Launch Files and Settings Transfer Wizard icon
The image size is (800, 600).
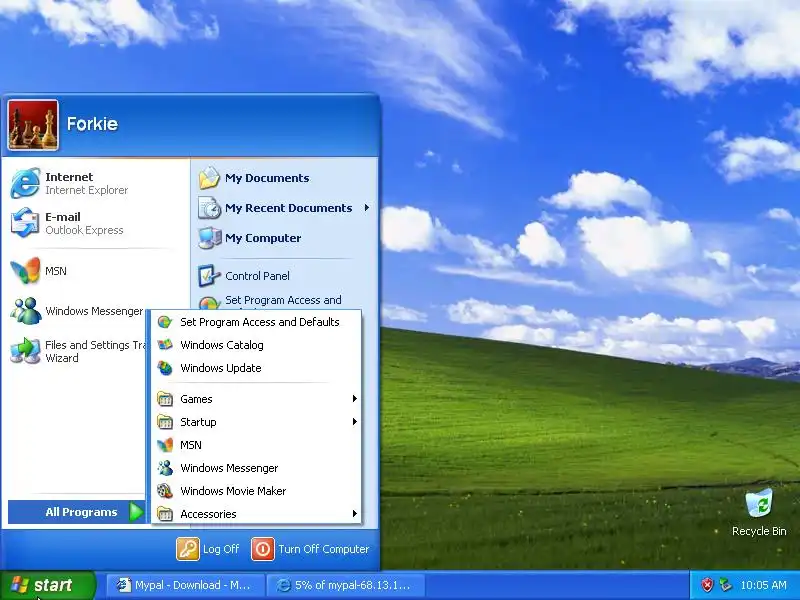pyautogui.click(x=25, y=351)
